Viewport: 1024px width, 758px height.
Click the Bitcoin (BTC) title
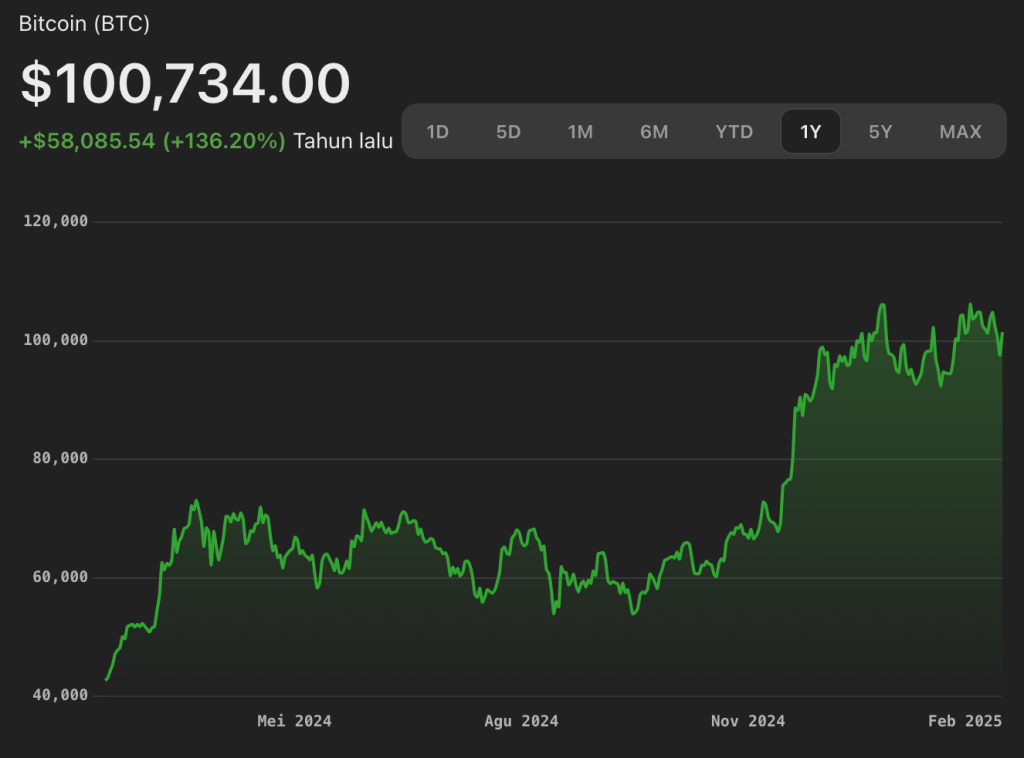[84, 25]
